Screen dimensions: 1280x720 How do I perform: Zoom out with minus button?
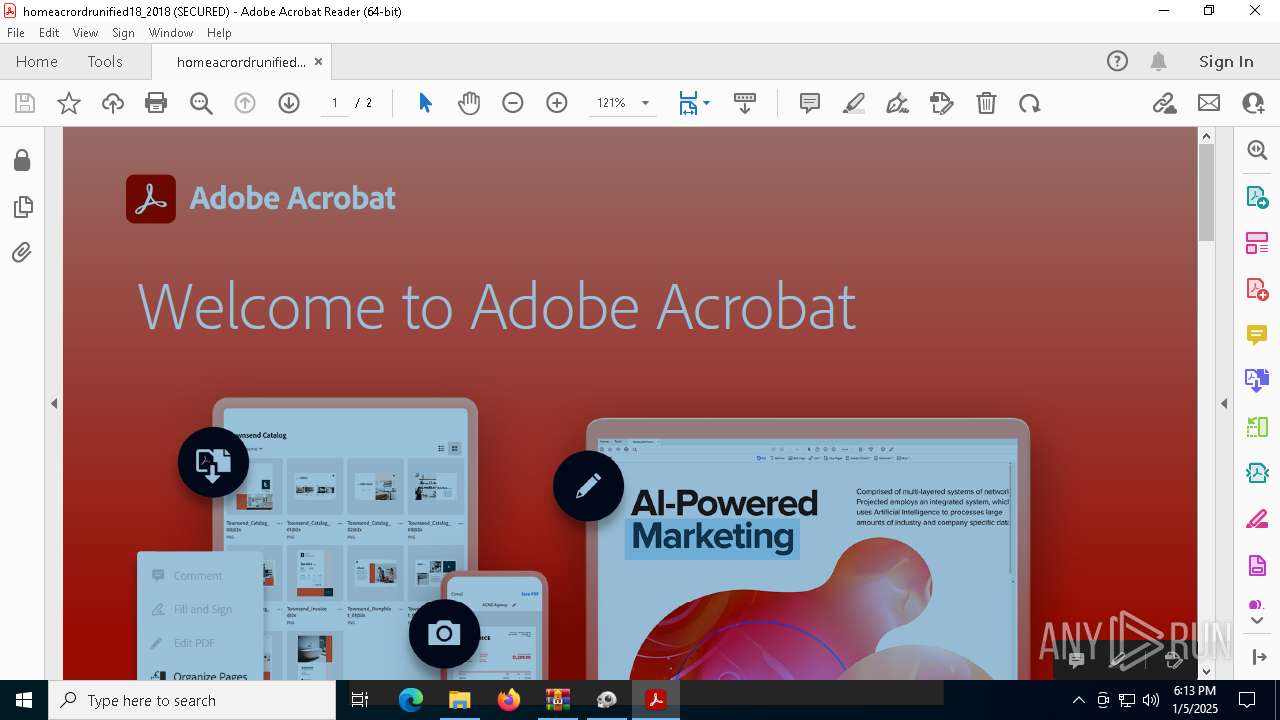[513, 103]
